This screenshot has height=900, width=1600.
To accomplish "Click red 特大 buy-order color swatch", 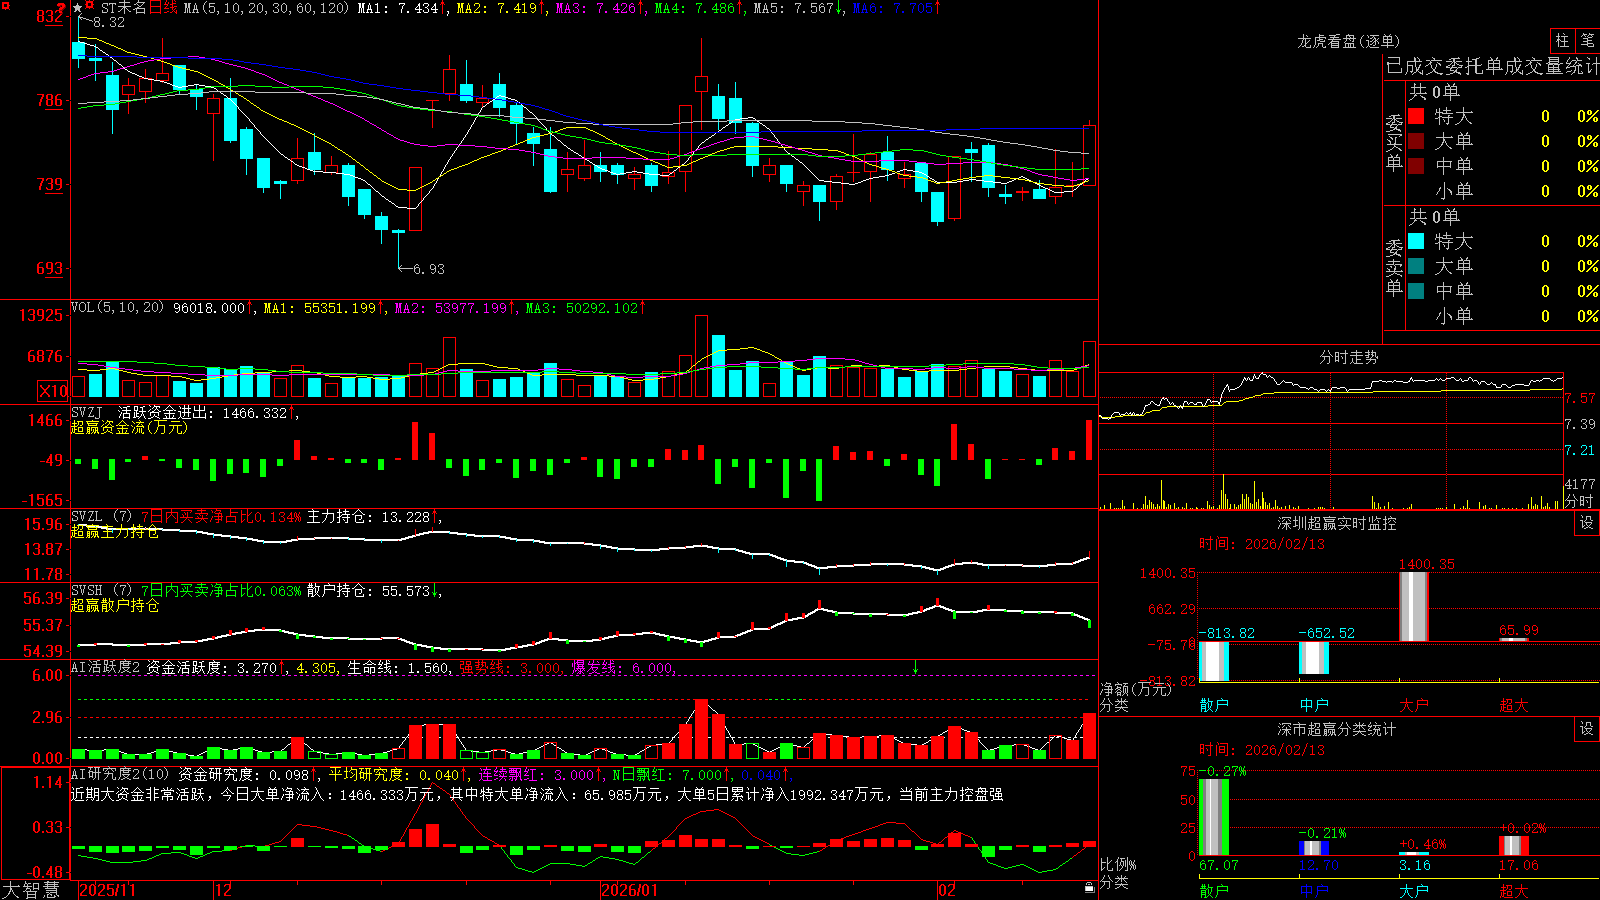I will click(x=1416, y=116).
